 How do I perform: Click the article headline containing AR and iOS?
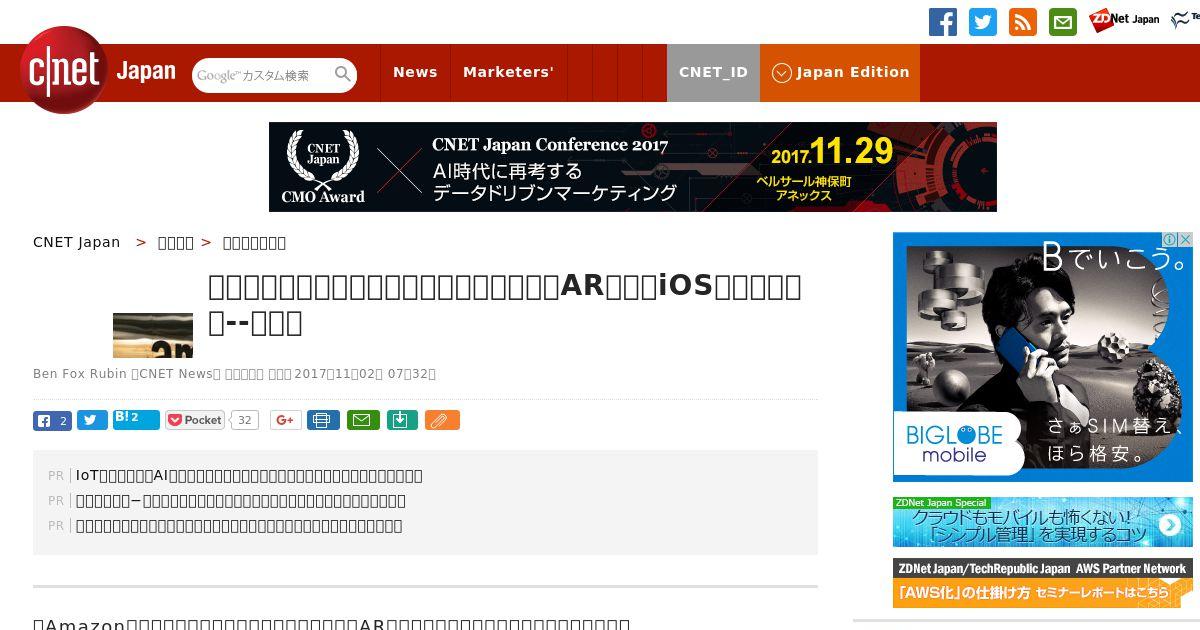tap(505, 304)
